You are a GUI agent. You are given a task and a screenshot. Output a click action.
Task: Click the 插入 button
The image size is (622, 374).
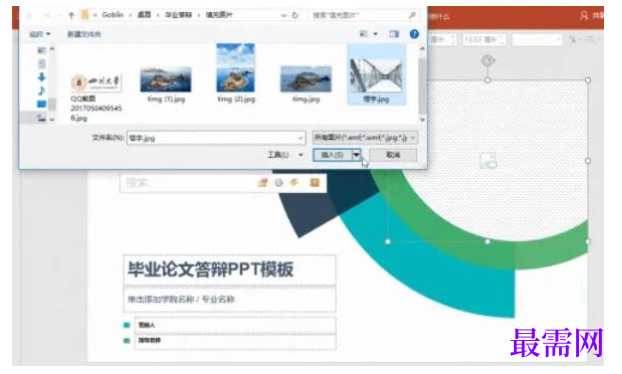333,155
